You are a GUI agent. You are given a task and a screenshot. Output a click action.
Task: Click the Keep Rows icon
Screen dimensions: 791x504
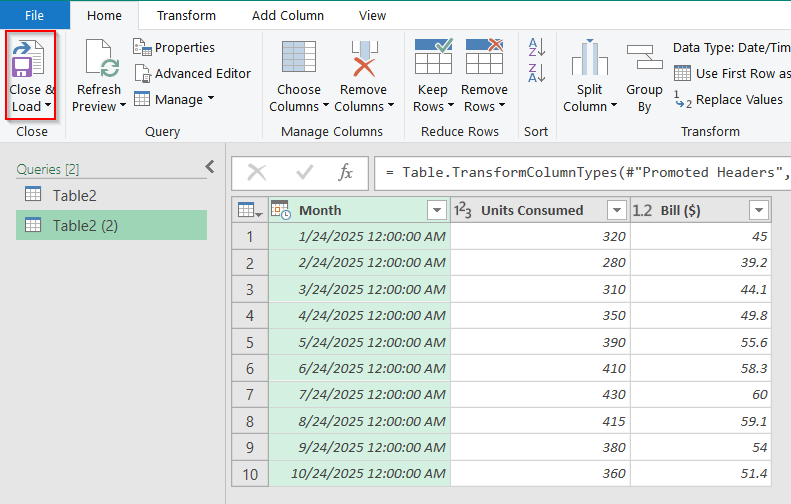[433, 56]
